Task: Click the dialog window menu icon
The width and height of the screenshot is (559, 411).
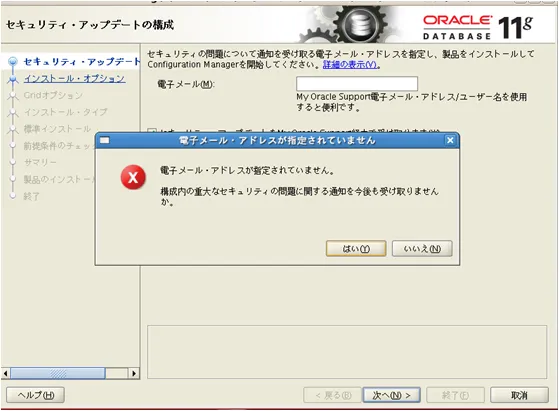Action: 104,140
